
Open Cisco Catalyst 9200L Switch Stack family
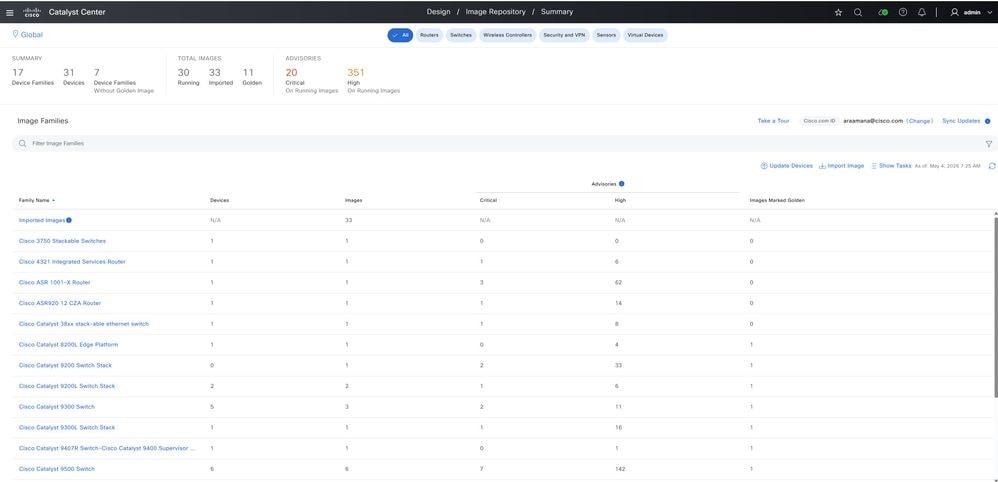(x=67, y=386)
